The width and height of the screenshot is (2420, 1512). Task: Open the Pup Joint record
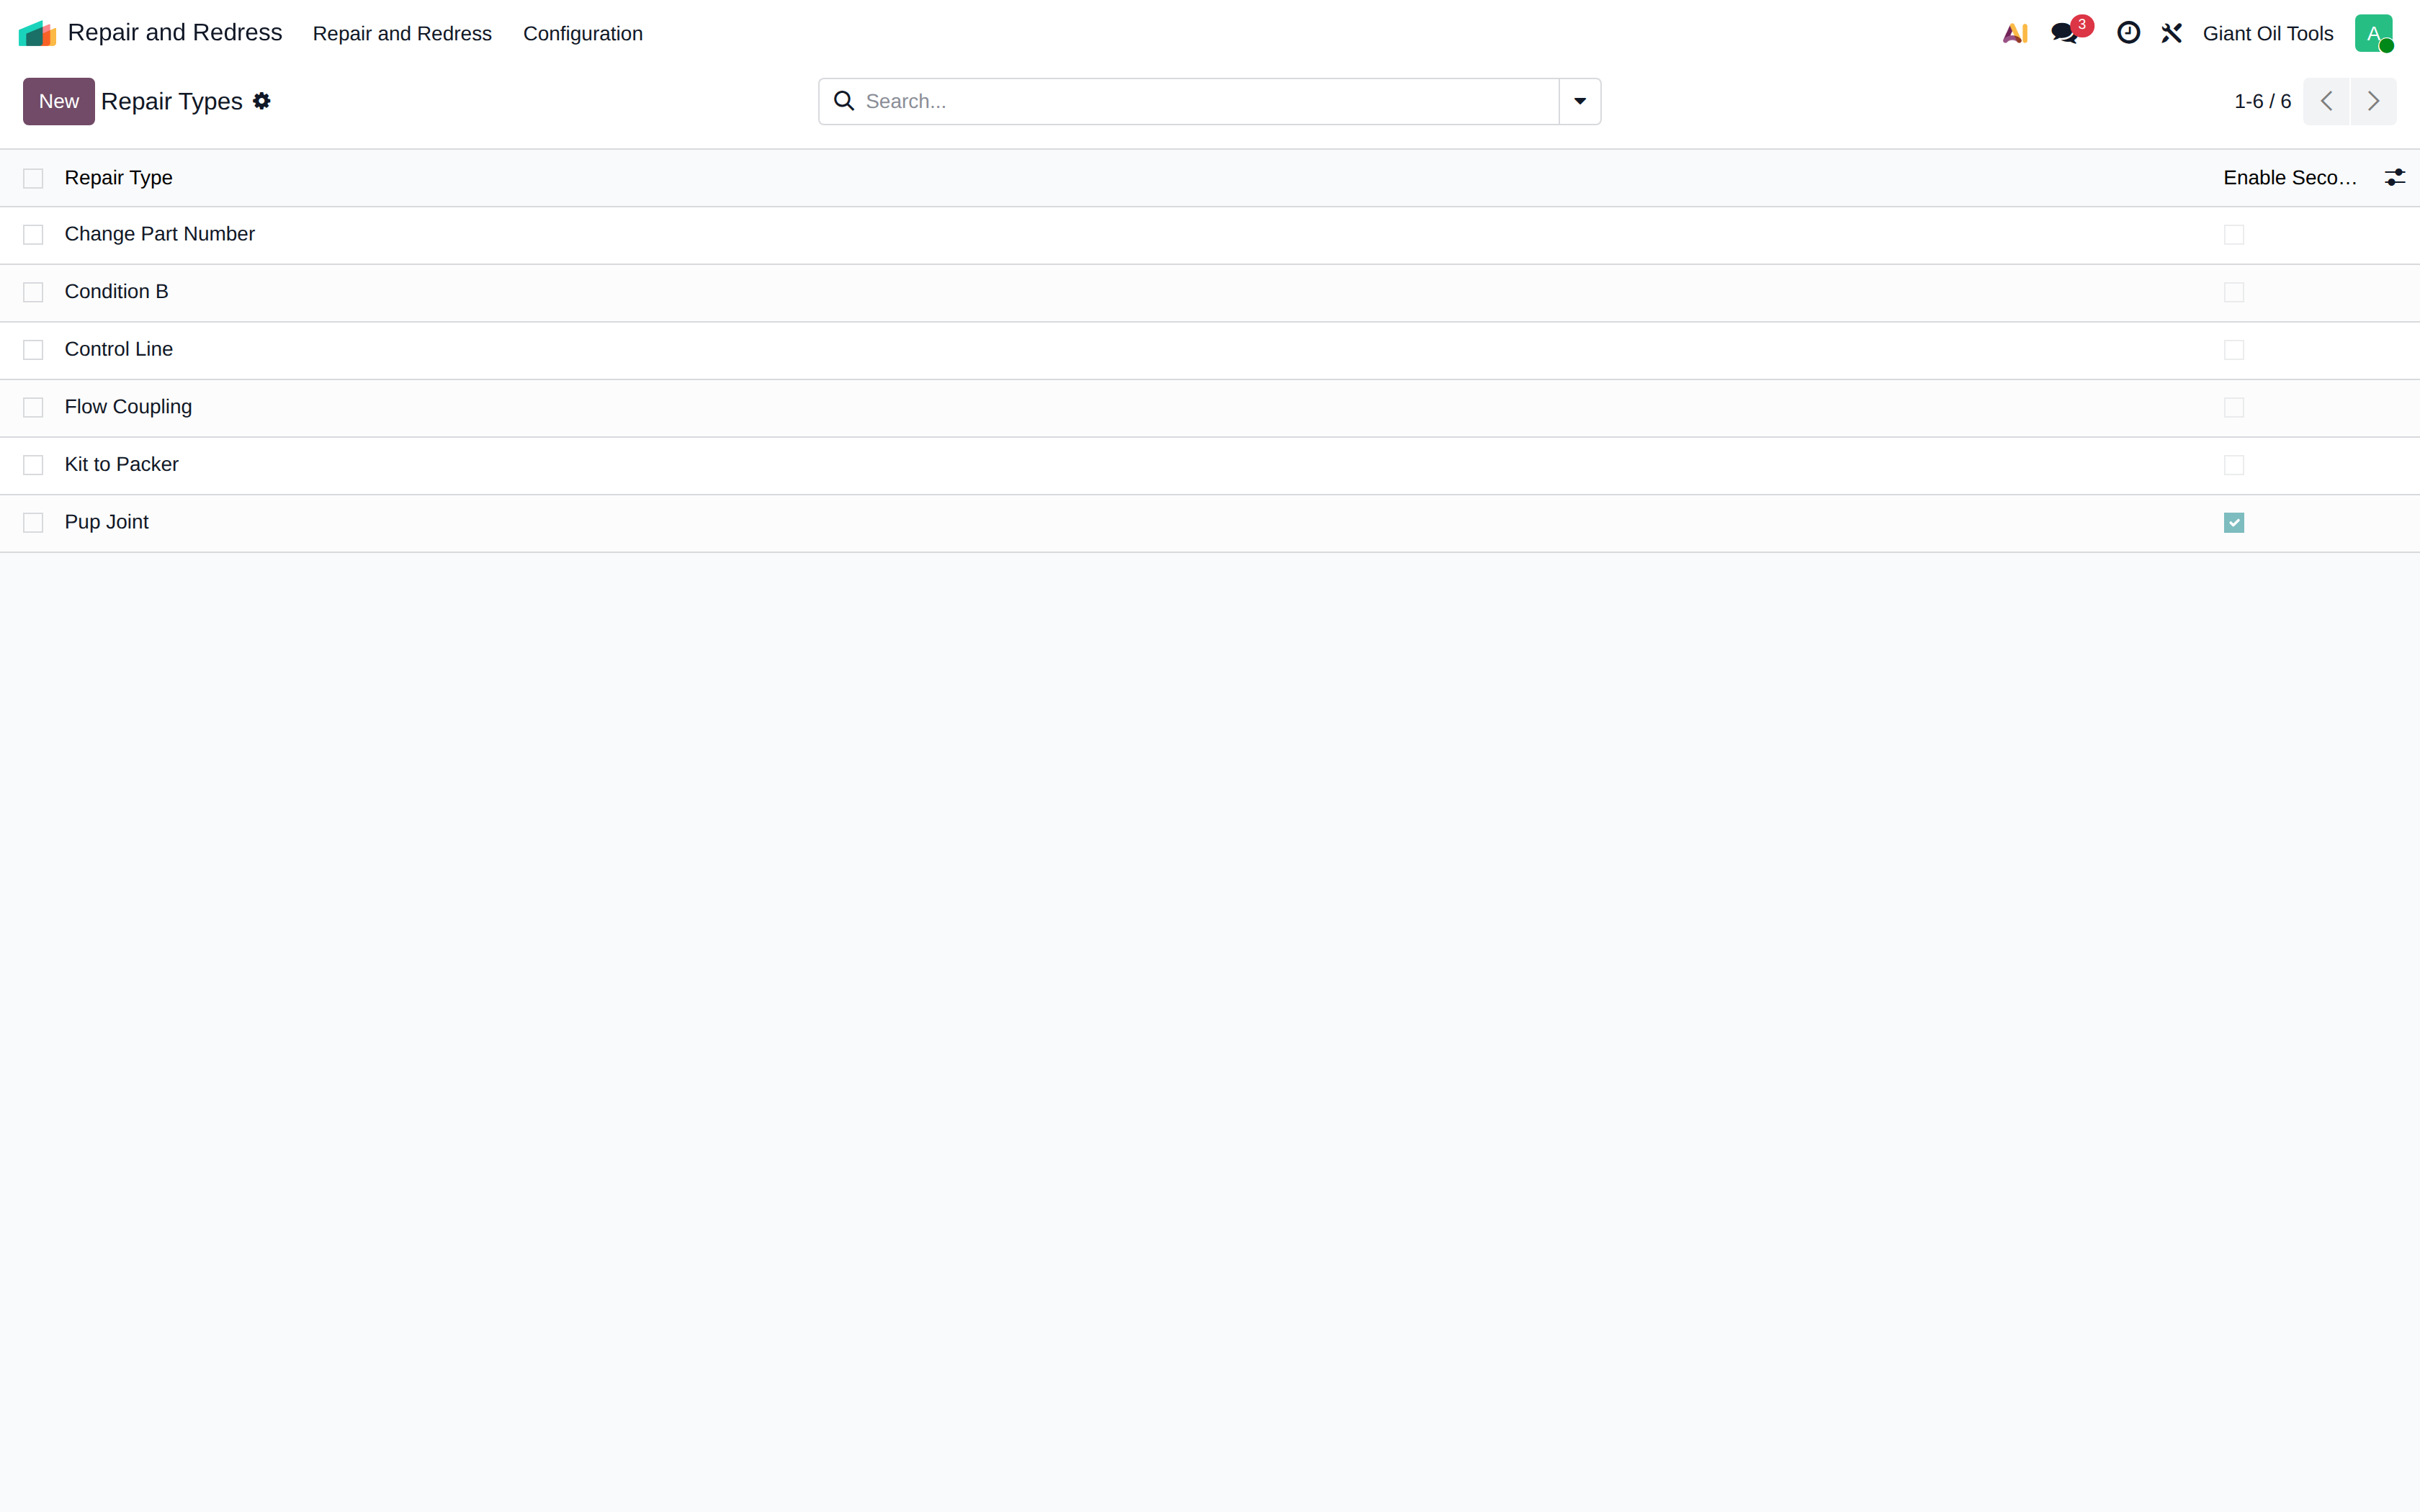107,522
